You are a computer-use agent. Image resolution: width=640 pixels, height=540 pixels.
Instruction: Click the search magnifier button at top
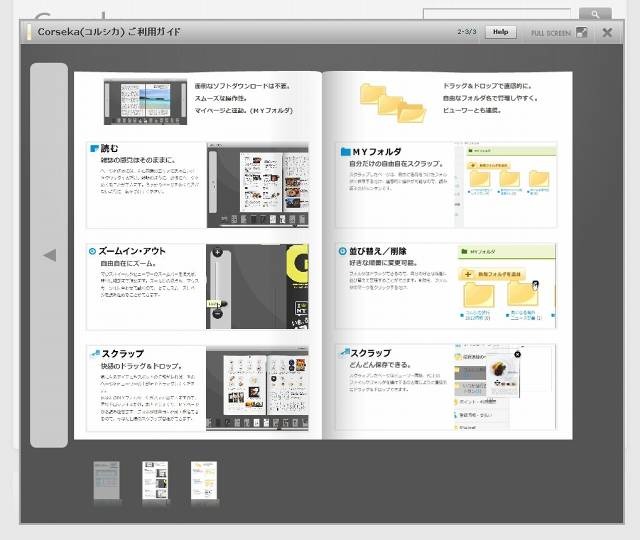click(x=595, y=14)
